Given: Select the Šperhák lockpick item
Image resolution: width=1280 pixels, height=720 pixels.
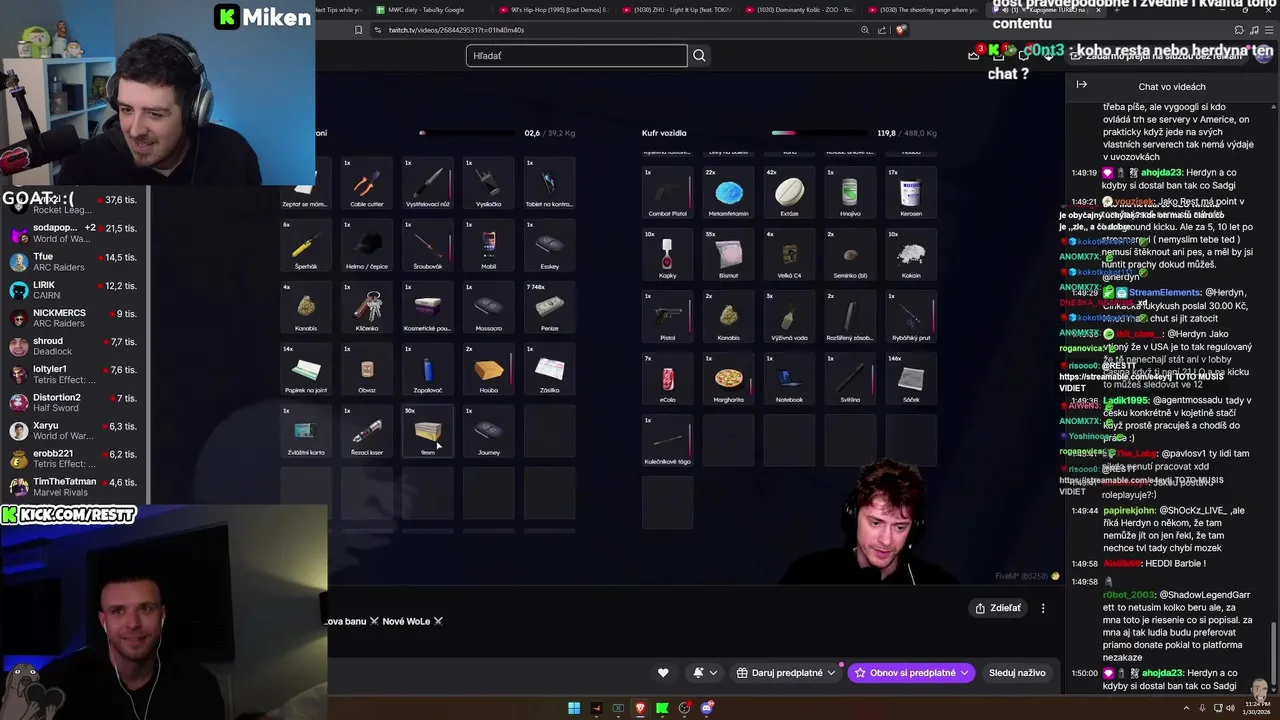Looking at the screenshot, I should [x=306, y=245].
